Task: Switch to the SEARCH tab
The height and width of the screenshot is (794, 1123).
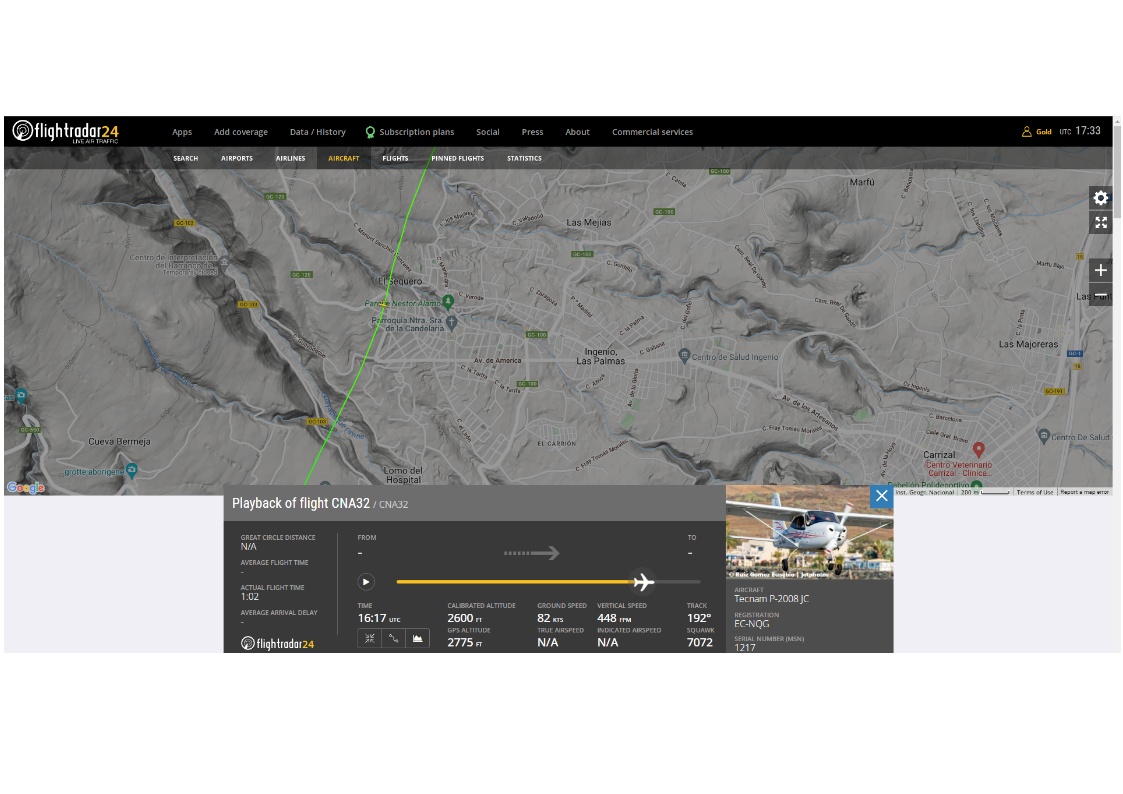Action: (185, 158)
